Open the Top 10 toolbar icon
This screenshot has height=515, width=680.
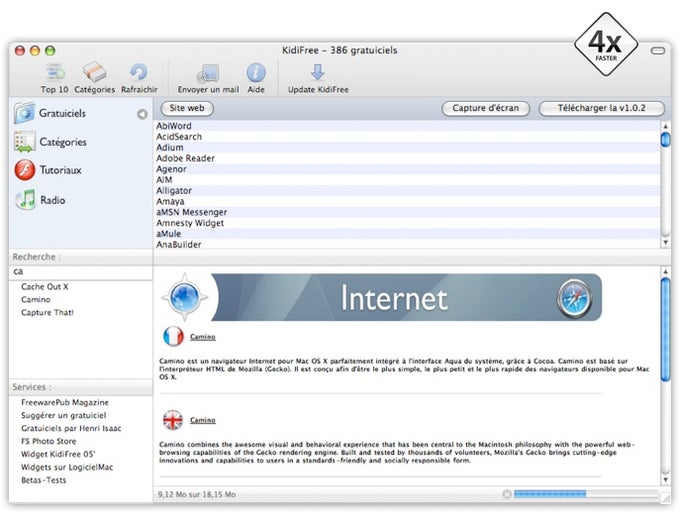click(55, 72)
